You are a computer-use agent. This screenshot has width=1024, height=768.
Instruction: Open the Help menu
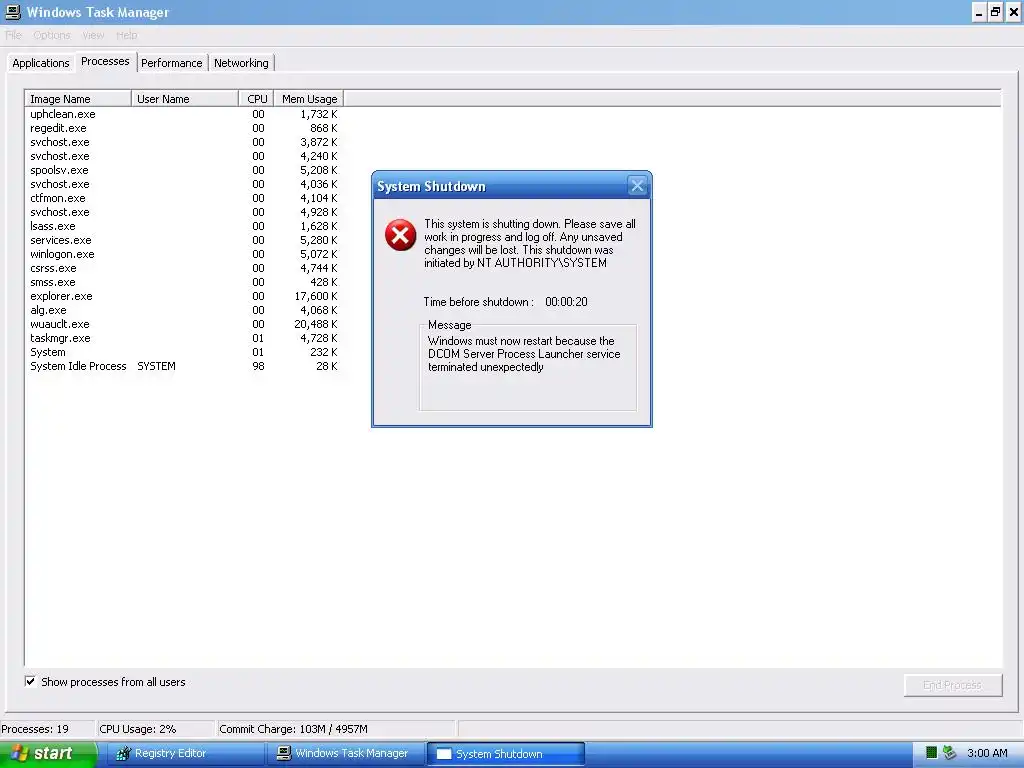click(127, 35)
